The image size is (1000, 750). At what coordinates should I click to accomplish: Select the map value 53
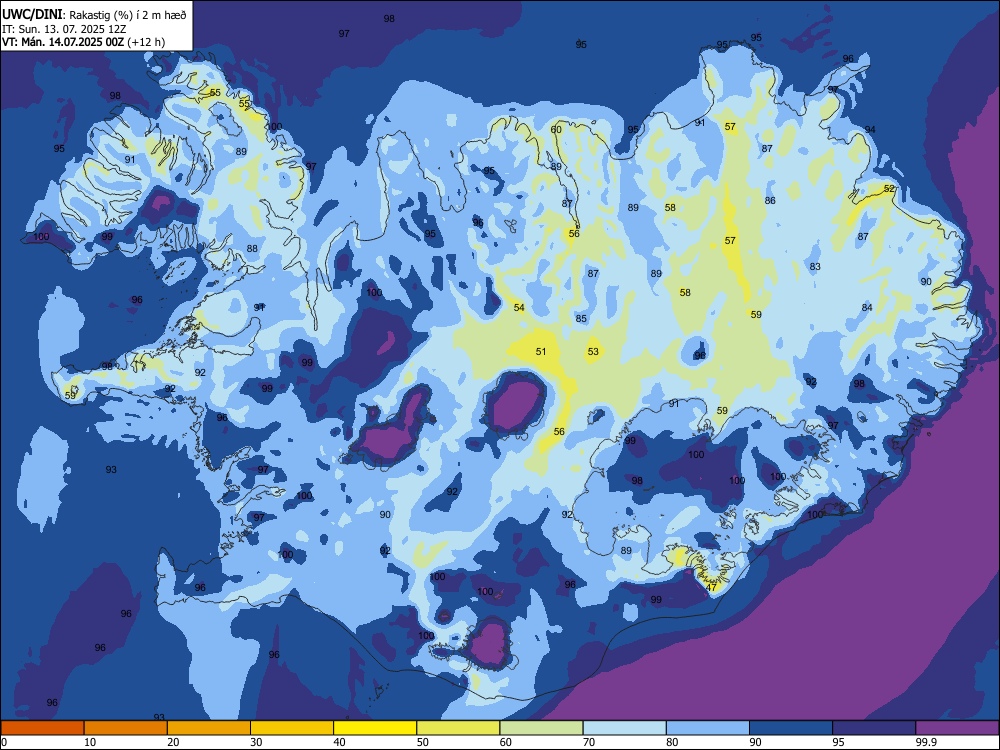(x=593, y=351)
